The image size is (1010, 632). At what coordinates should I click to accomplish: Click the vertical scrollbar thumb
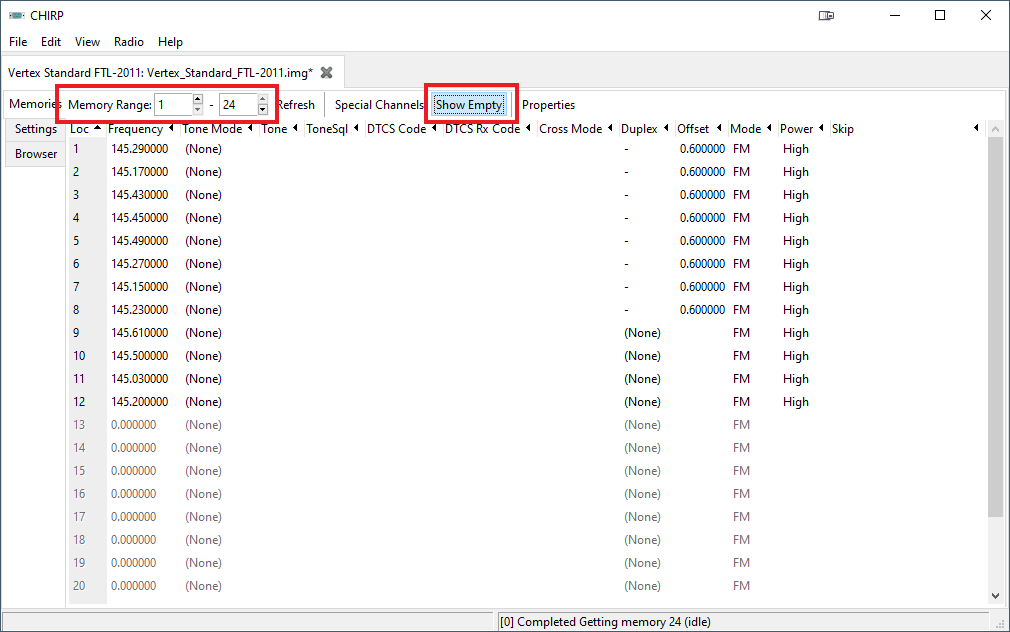pos(995,326)
